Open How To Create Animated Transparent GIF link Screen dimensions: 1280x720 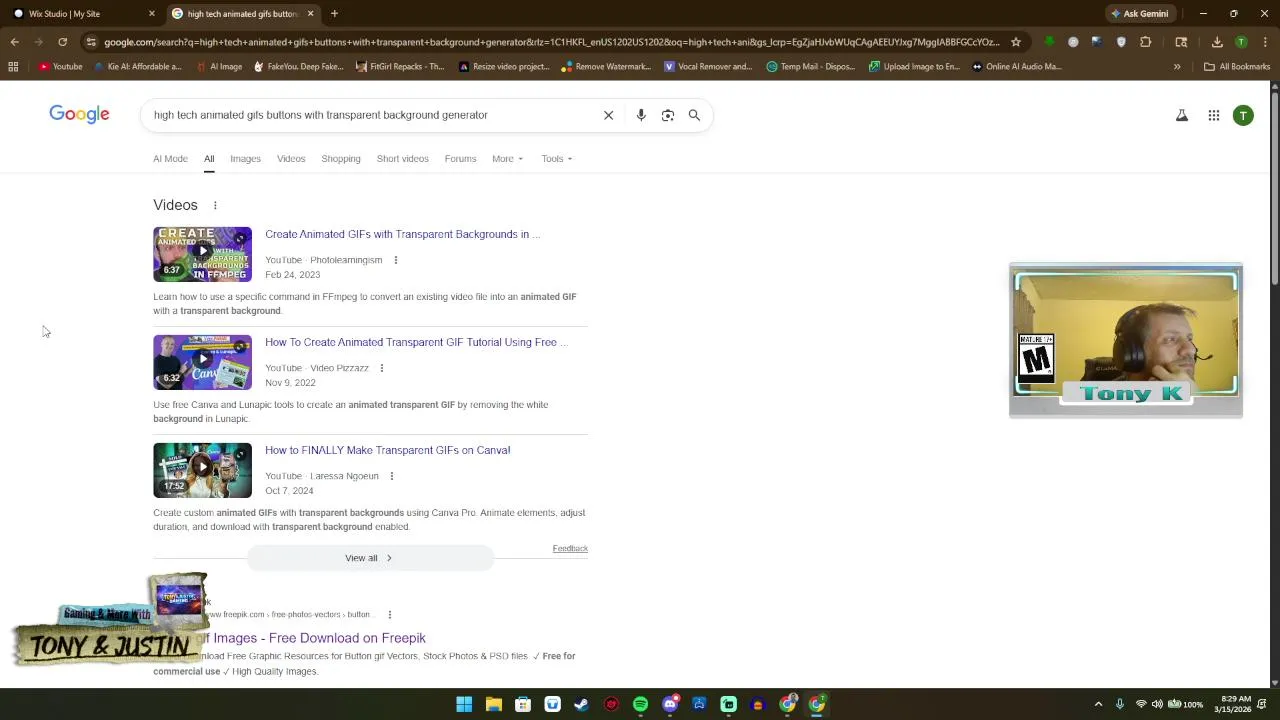416,342
